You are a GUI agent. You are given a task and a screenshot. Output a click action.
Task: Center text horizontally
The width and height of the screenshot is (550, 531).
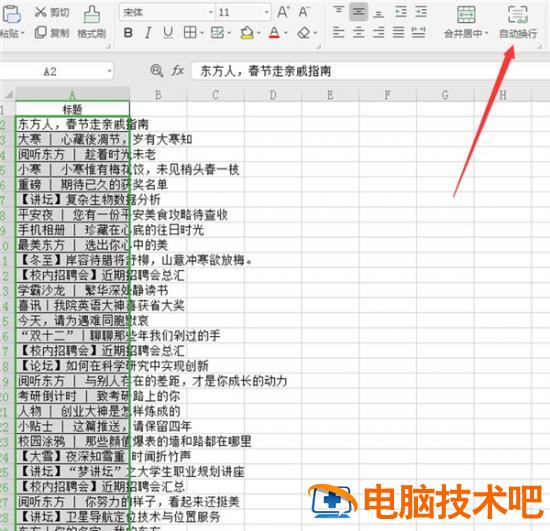[358, 33]
